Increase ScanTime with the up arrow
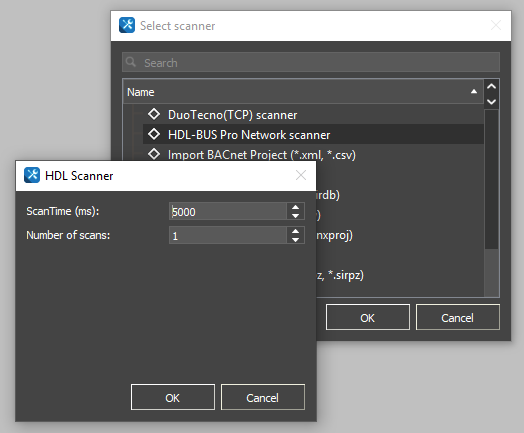The height and width of the screenshot is (433, 524). click(295, 207)
